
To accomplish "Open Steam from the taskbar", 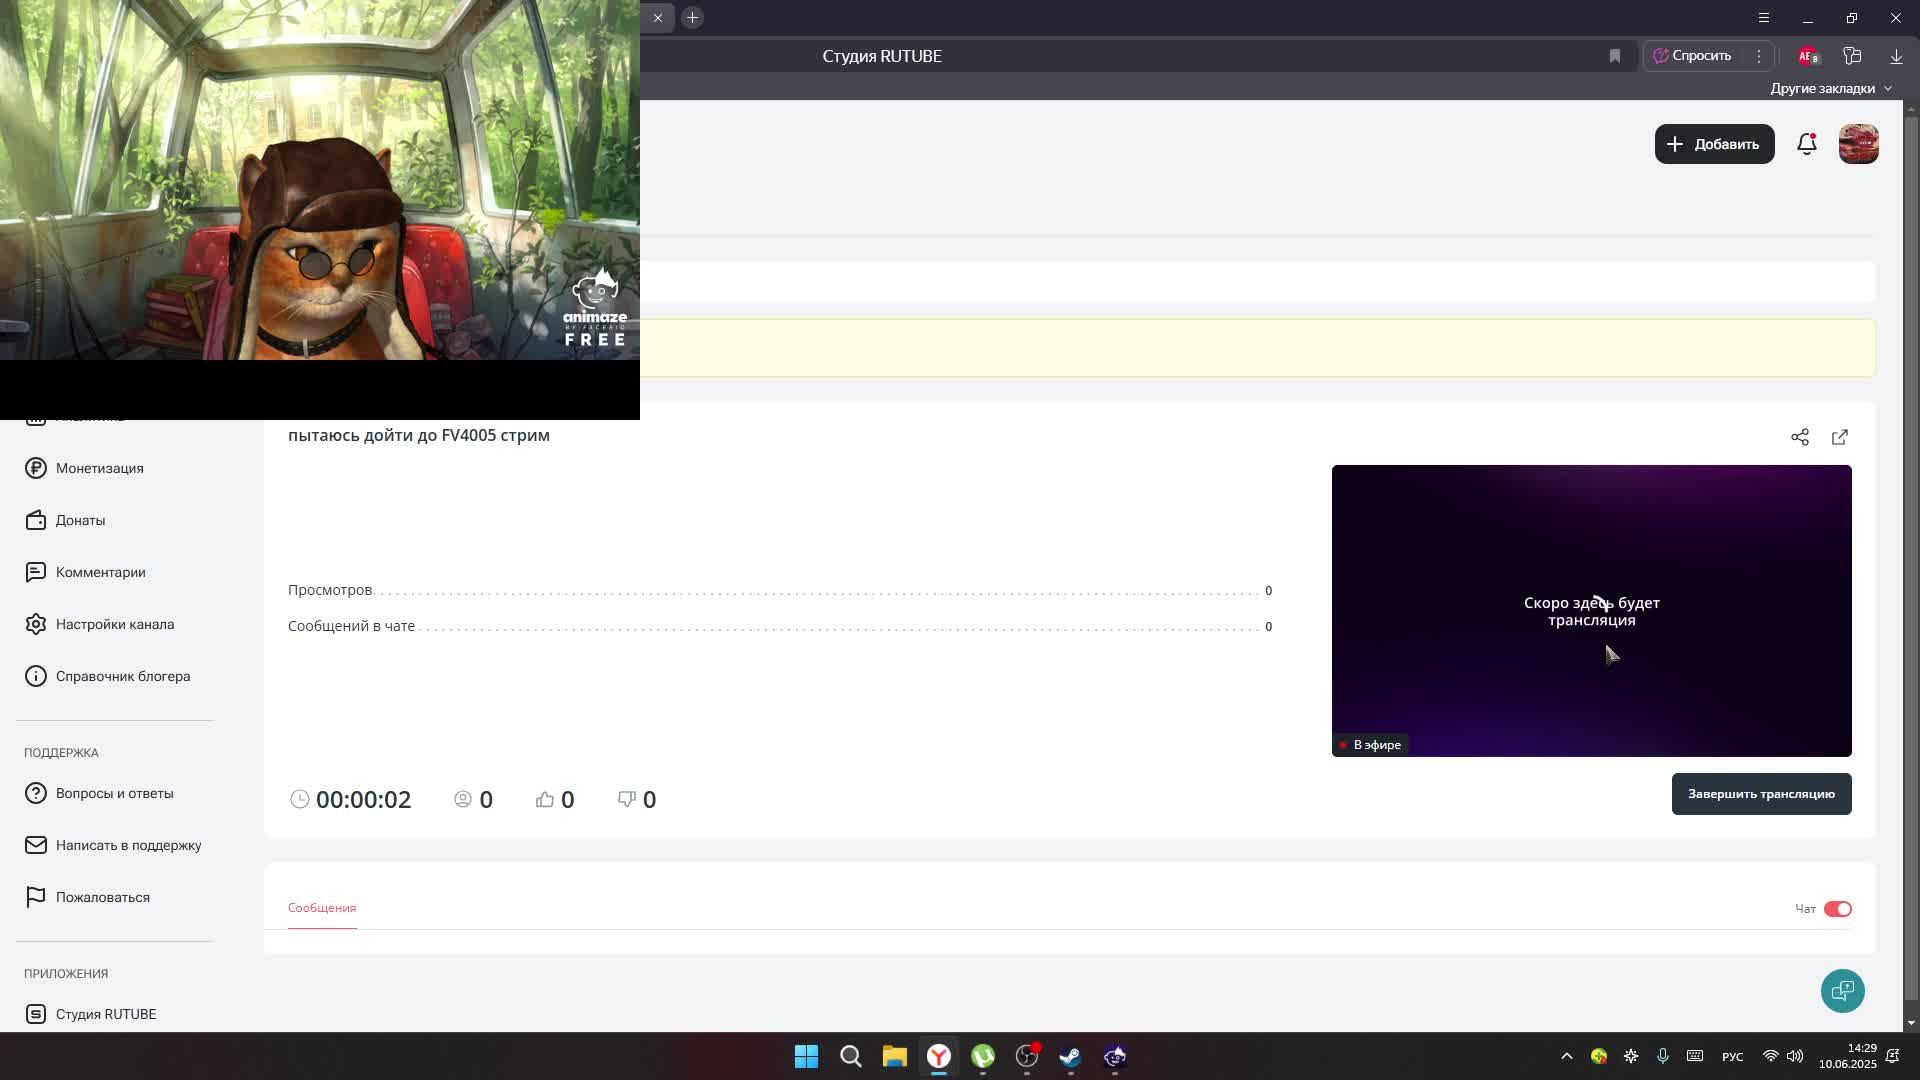I will (1070, 1056).
